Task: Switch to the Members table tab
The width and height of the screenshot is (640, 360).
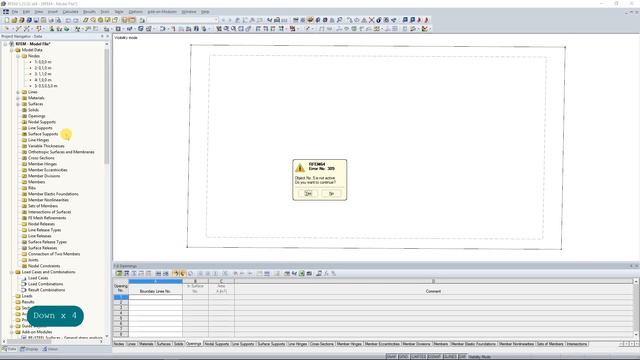Action: [440, 344]
